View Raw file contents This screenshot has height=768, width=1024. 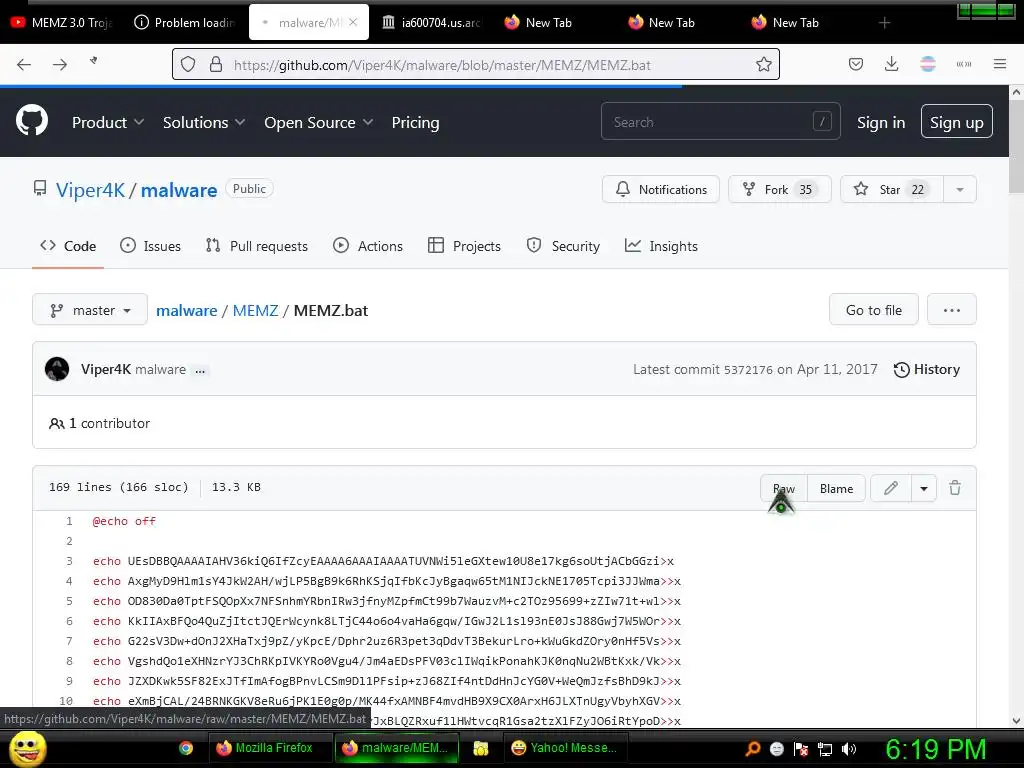click(784, 488)
